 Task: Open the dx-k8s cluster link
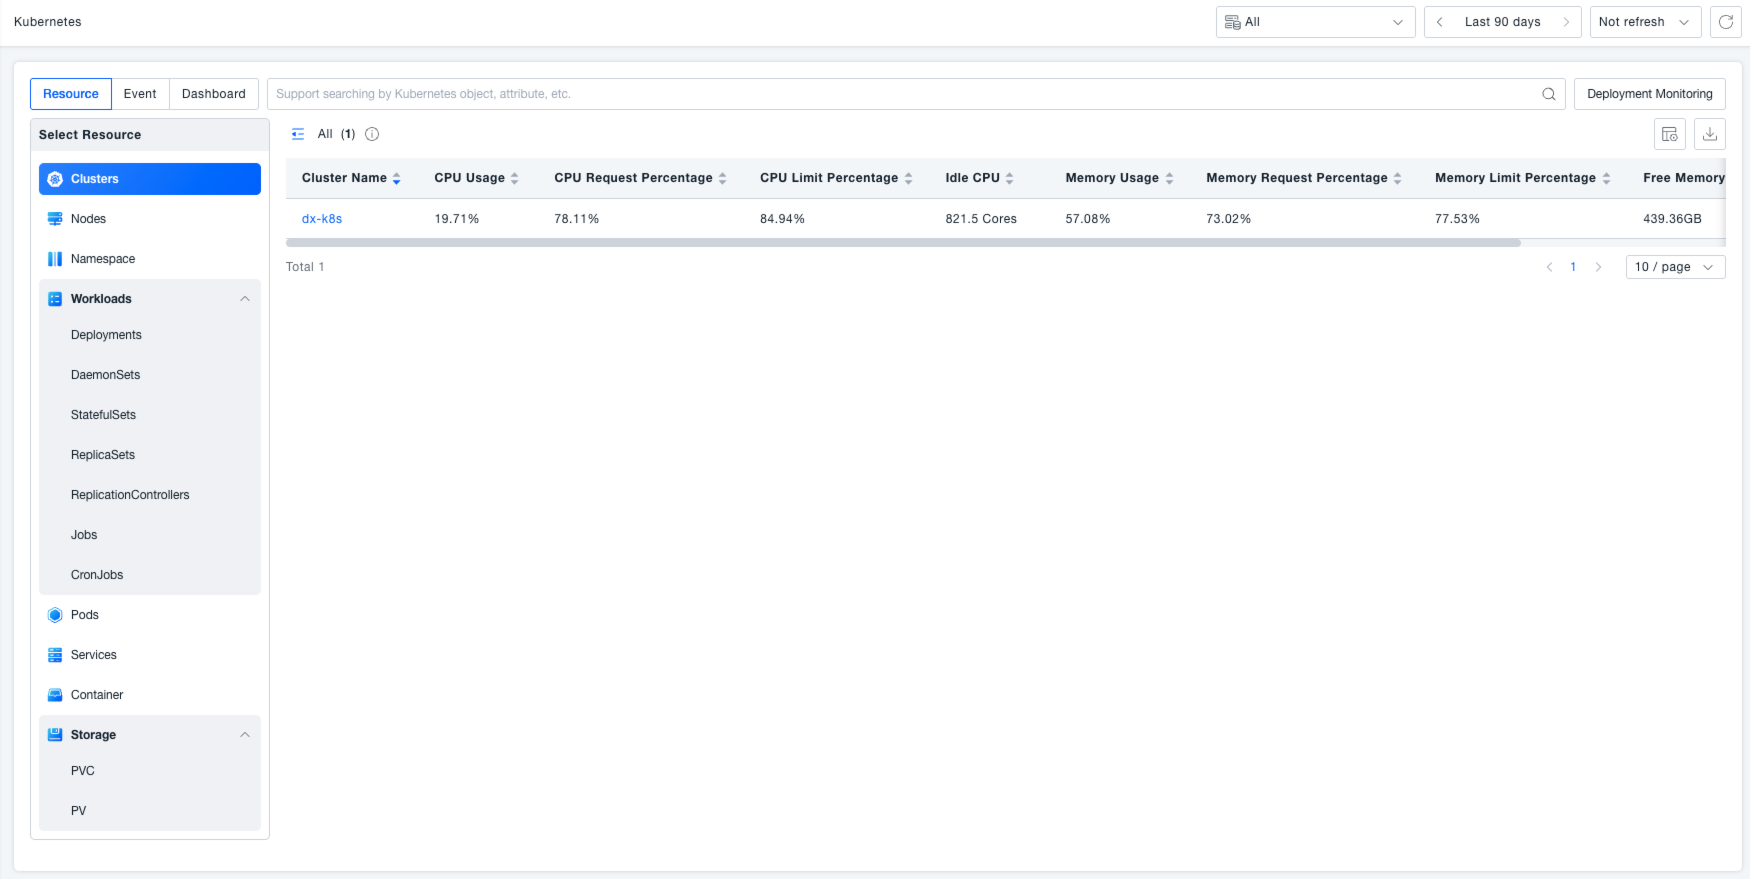point(322,219)
